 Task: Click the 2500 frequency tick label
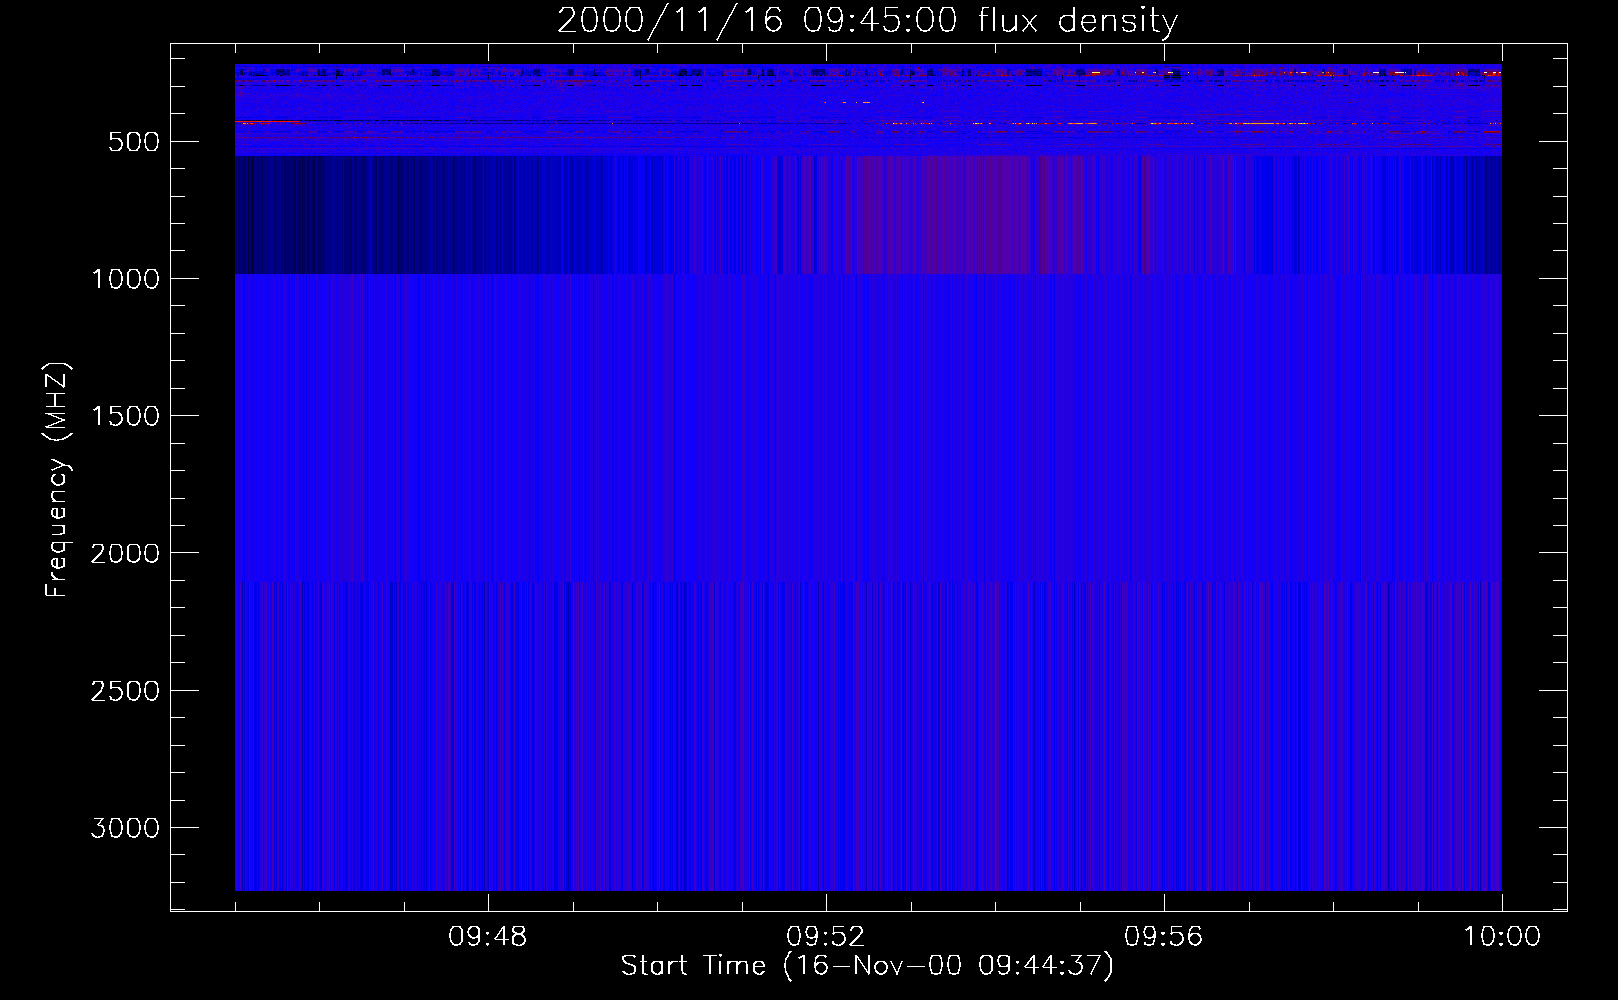(x=125, y=691)
